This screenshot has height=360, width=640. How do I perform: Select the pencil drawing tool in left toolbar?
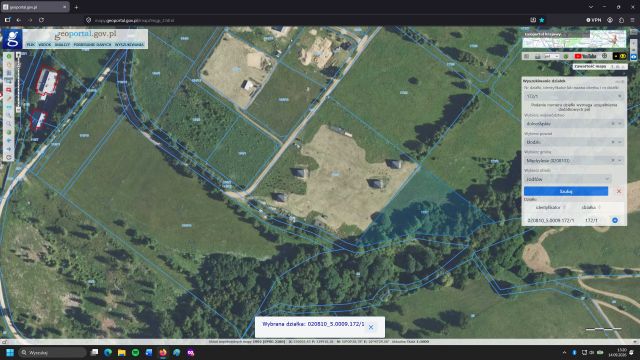(9, 98)
